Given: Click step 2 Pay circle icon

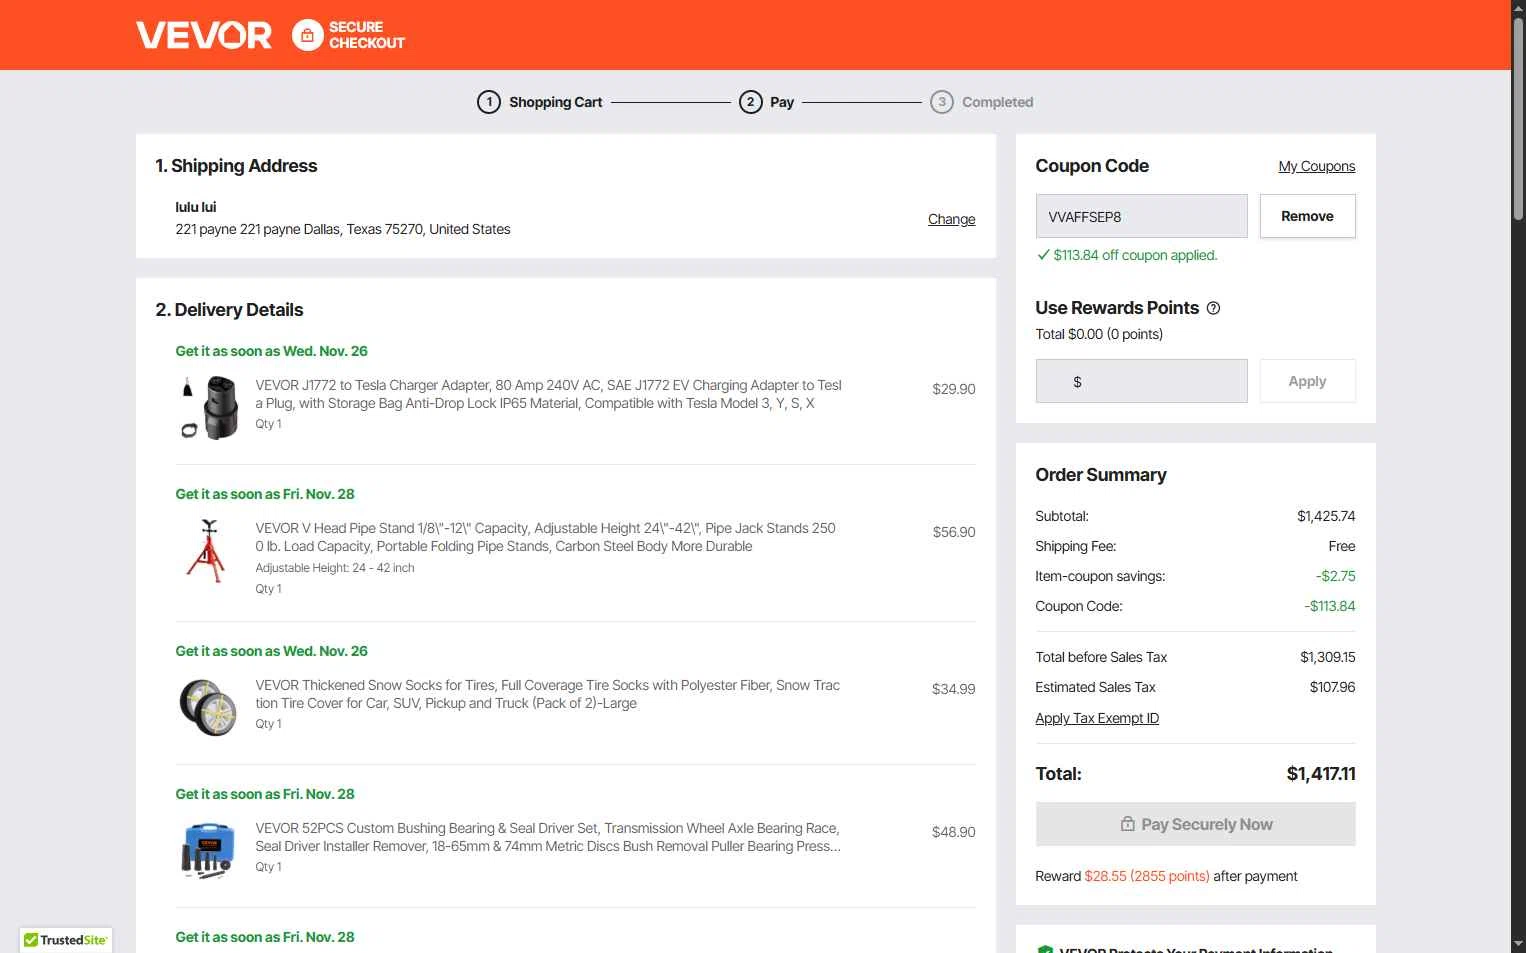Looking at the screenshot, I should (x=751, y=102).
